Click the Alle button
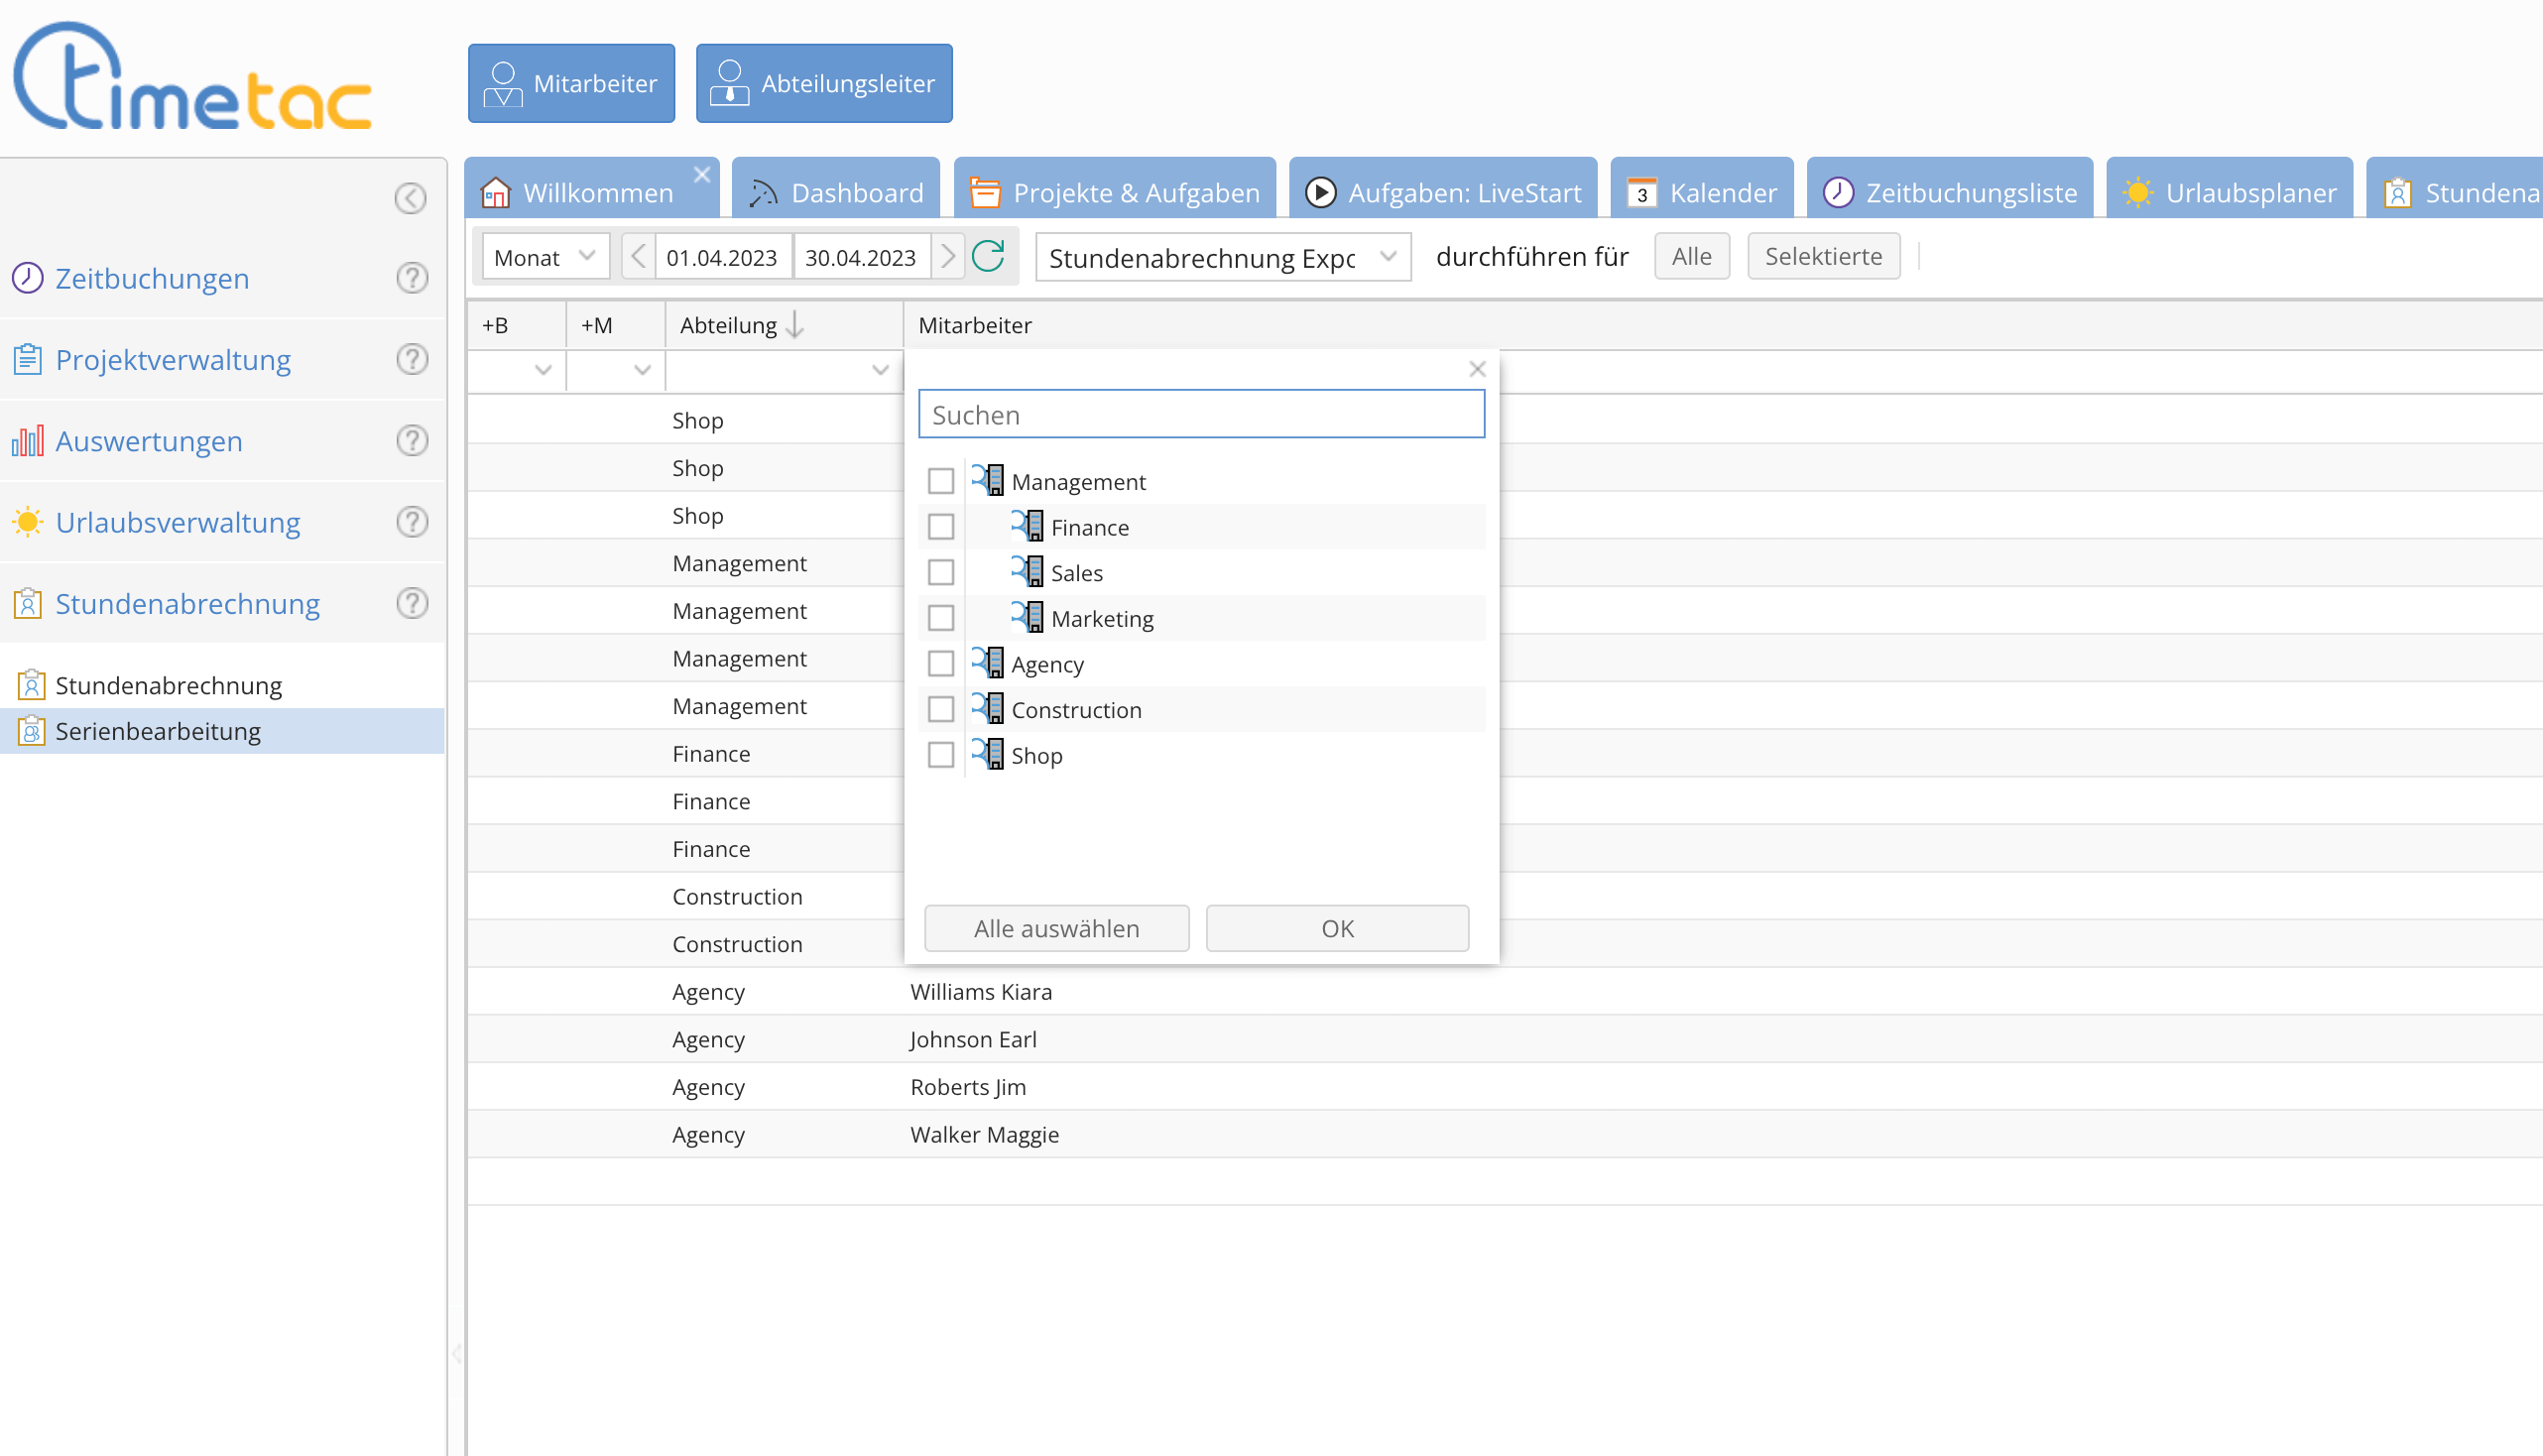 pos(1692,256)
